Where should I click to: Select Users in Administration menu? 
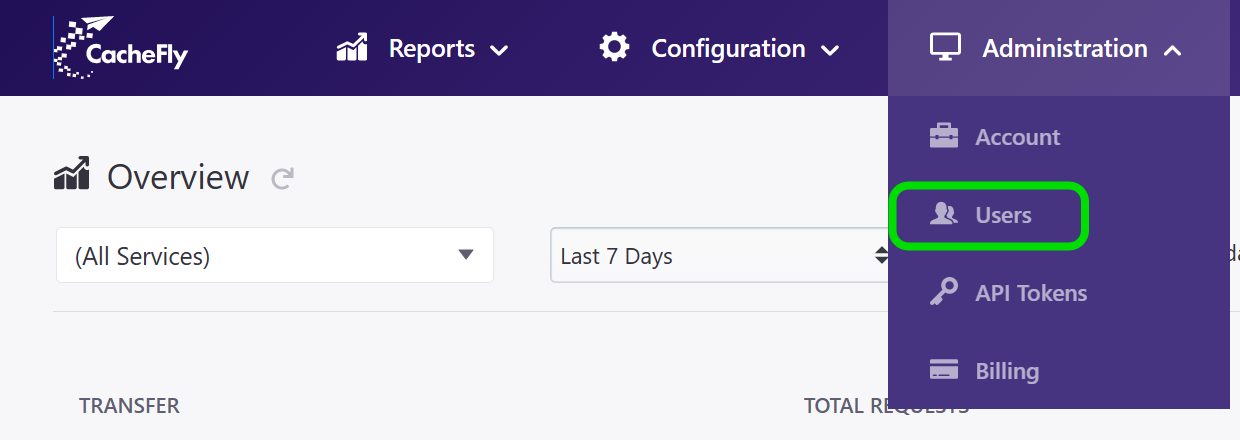point(1003,215)
